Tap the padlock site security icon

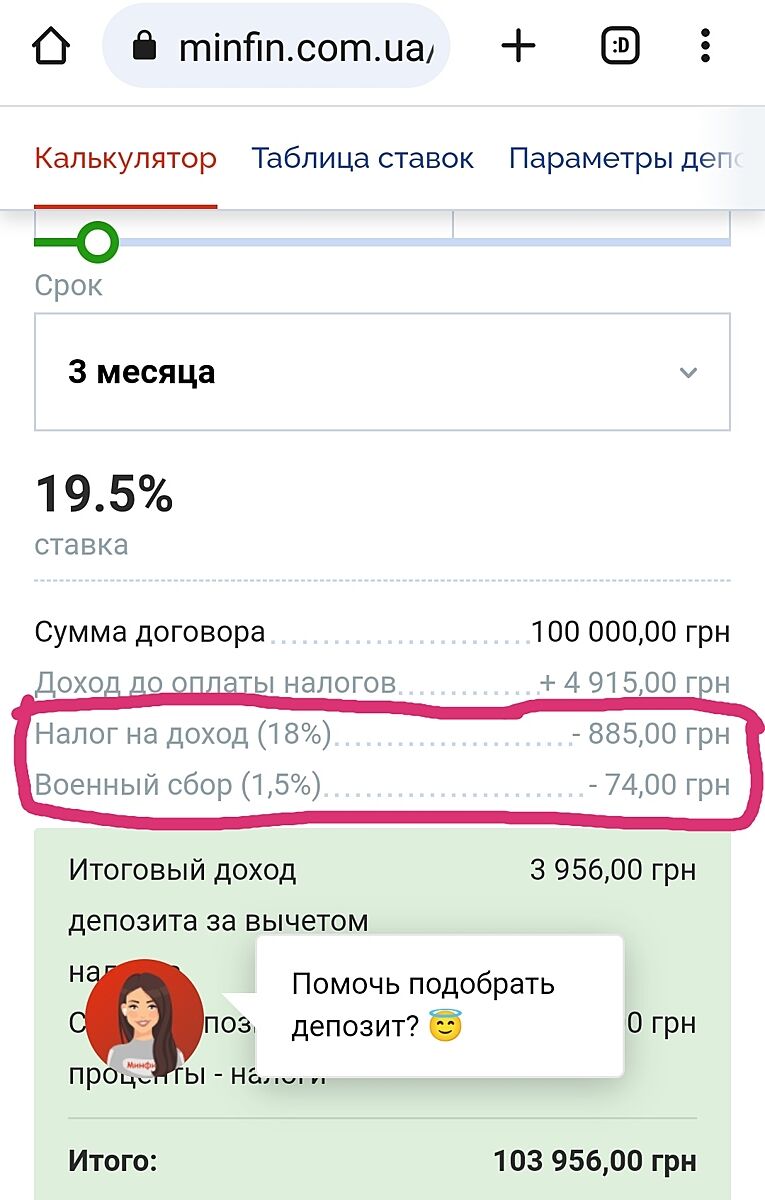click(x=146, y=48)
